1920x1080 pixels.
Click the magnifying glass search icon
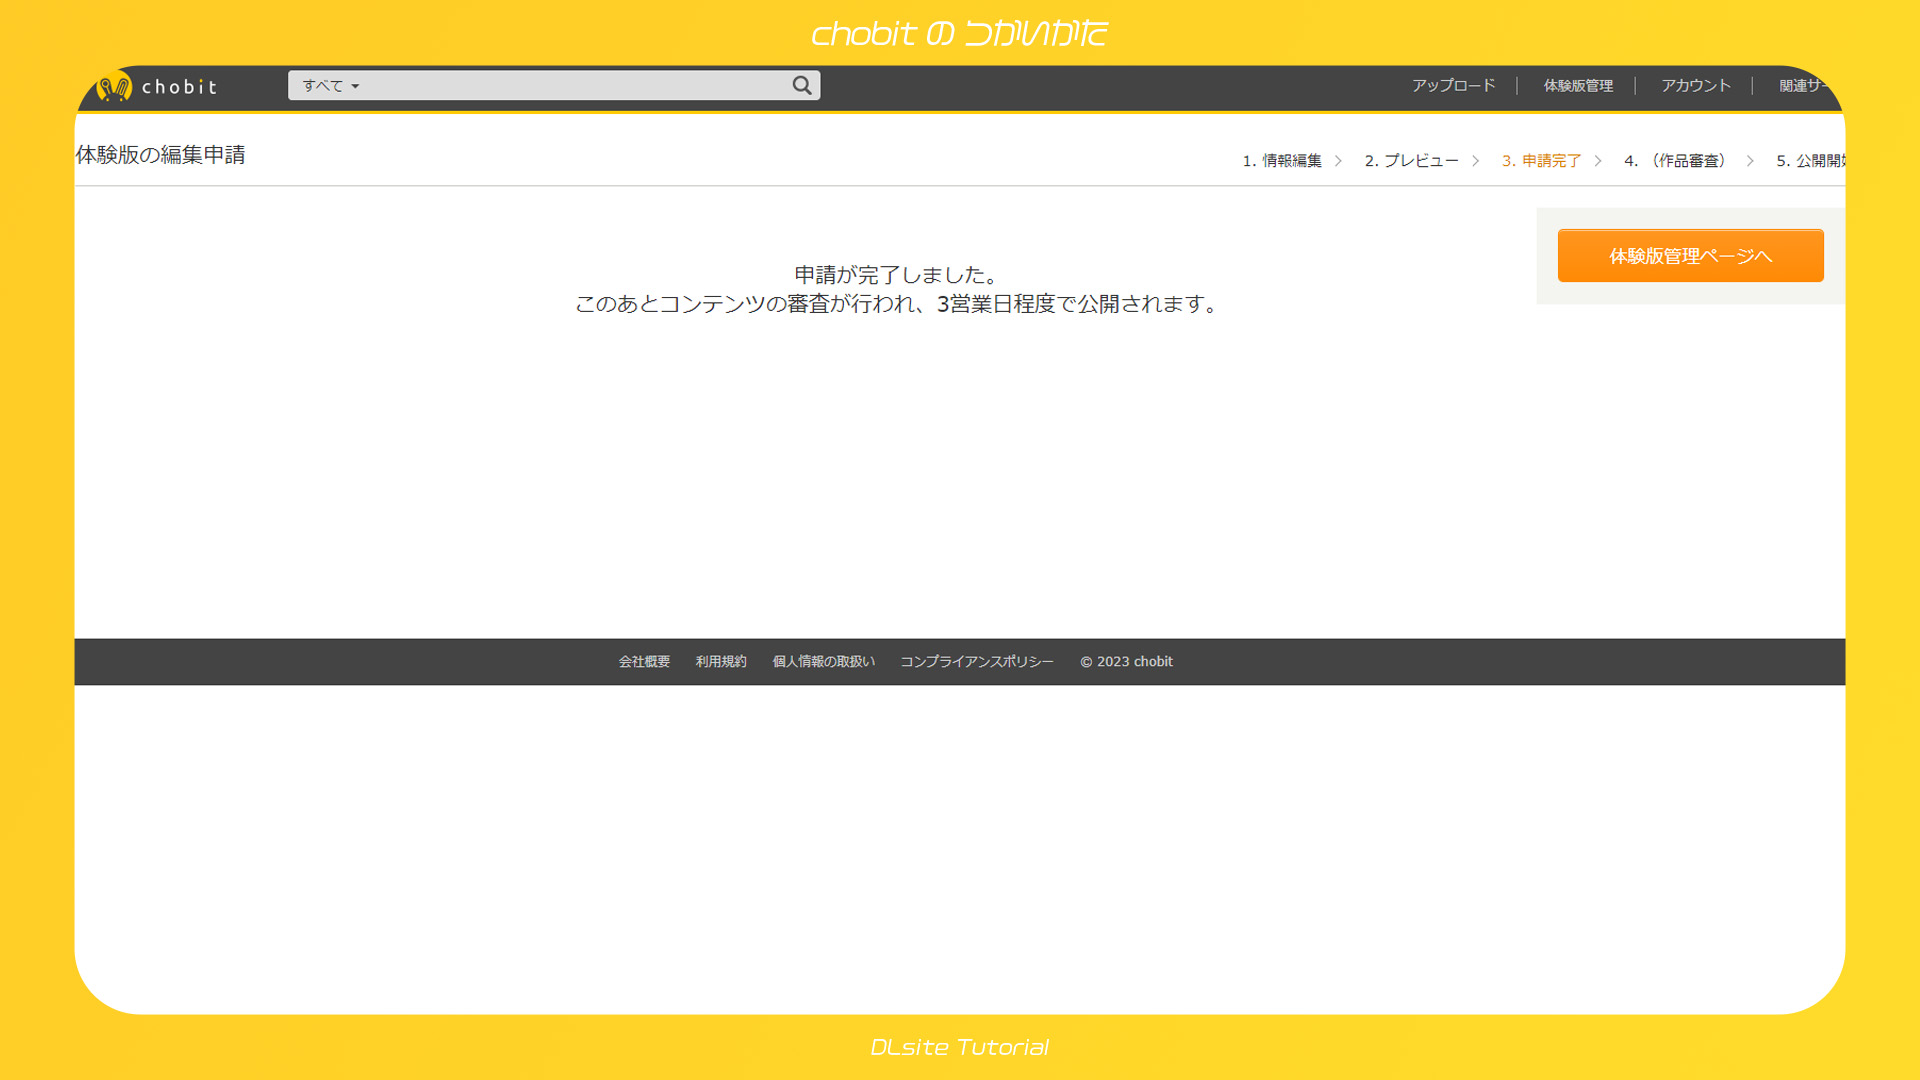tap(802, 86)
